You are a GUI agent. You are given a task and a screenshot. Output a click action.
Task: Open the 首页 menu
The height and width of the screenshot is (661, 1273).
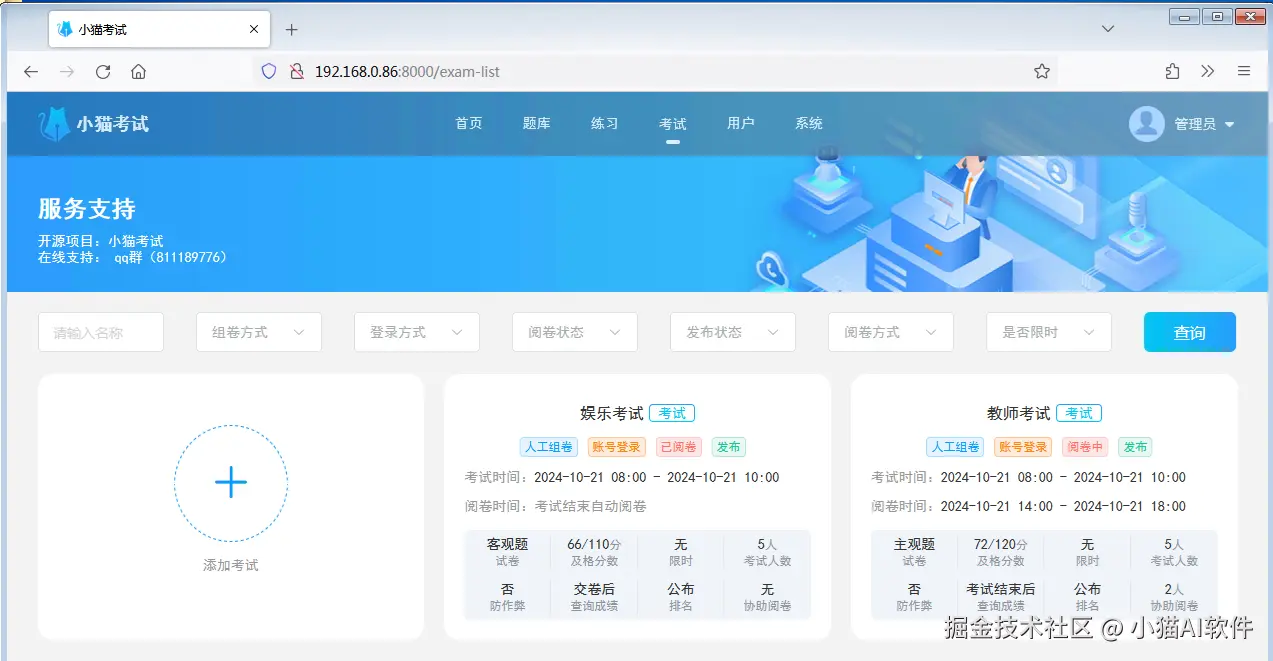click(x=469, y=123)
